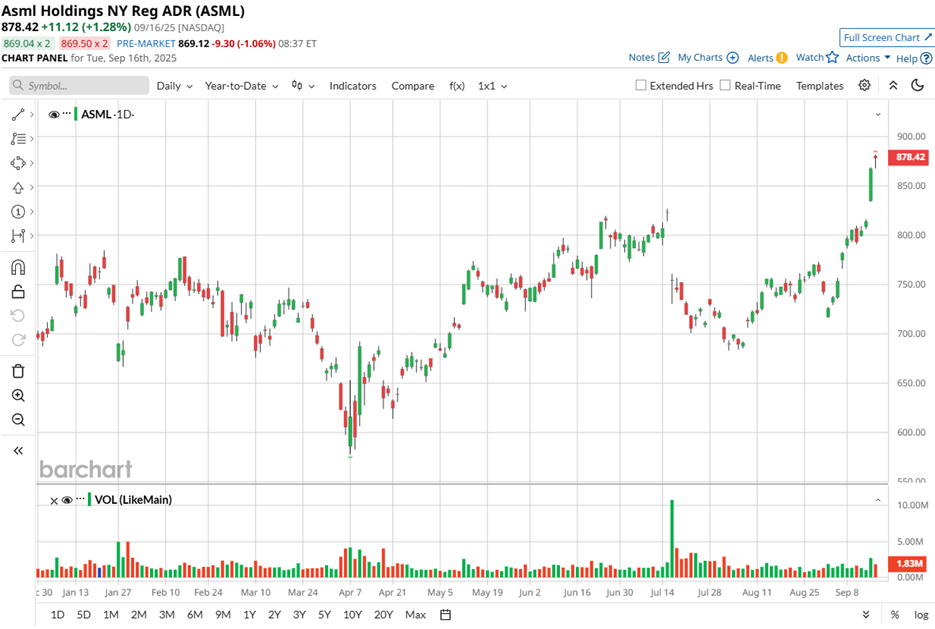Collapse the VOL pane with chevron
Image resolution: width=935 pixels, height=629 pixels.
click(x=878, y=500)
